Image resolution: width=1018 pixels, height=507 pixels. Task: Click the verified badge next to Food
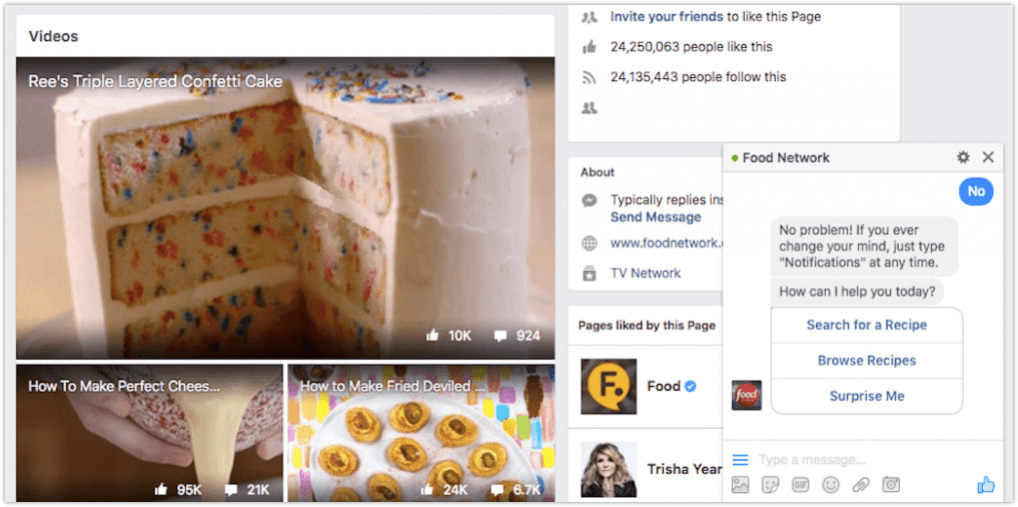point(691,386)
